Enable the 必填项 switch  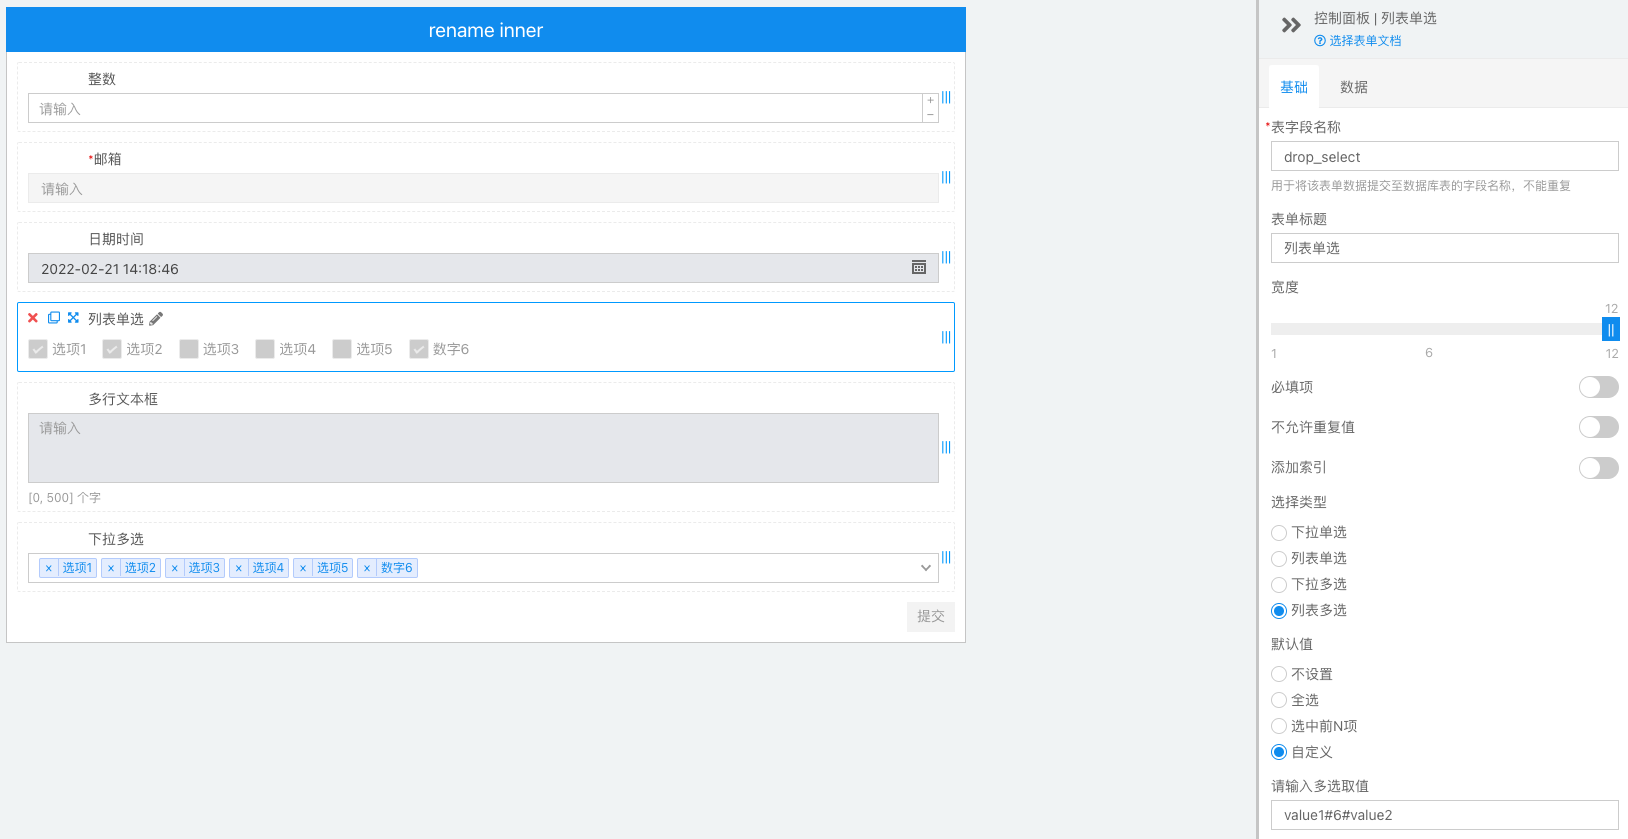coord(1598,387)
